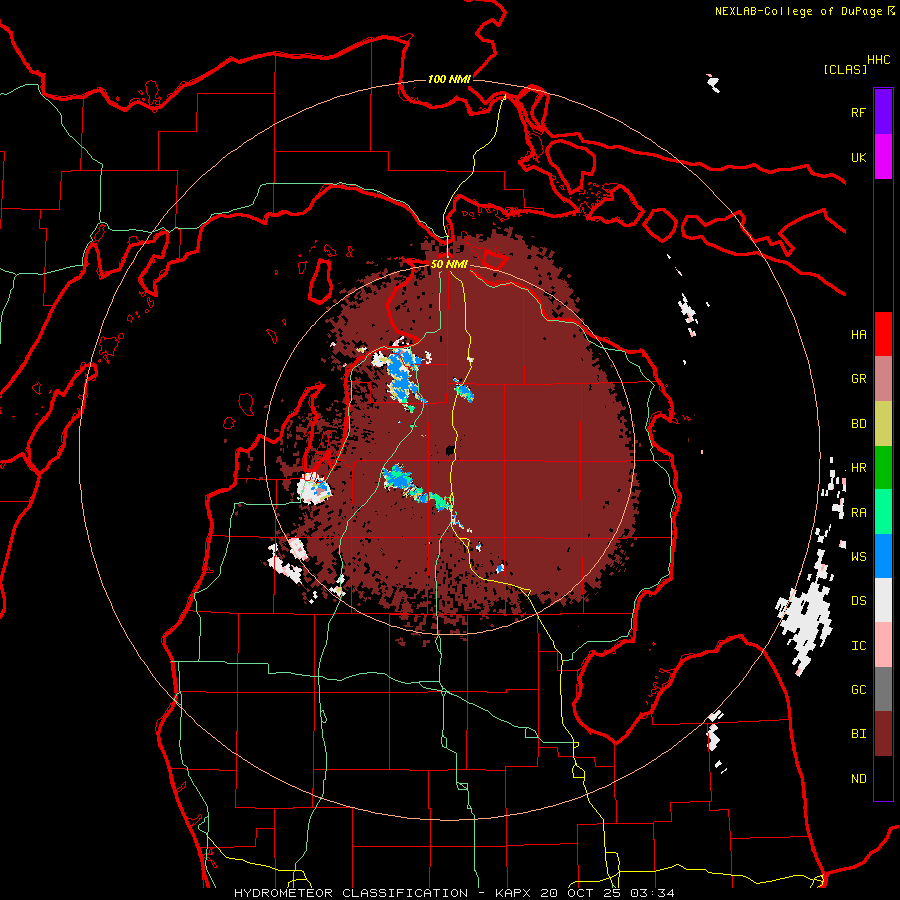Click the DS legend label

(858, 601)
